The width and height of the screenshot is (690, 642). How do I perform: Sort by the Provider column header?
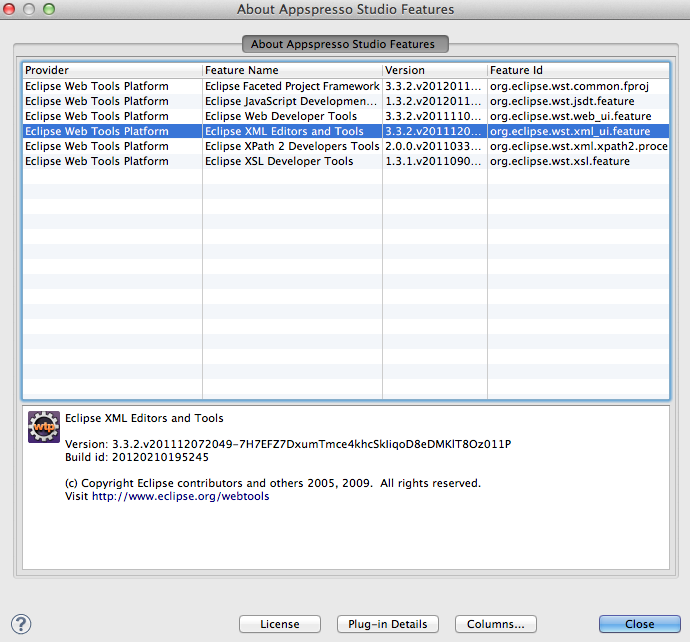point(112,70)
